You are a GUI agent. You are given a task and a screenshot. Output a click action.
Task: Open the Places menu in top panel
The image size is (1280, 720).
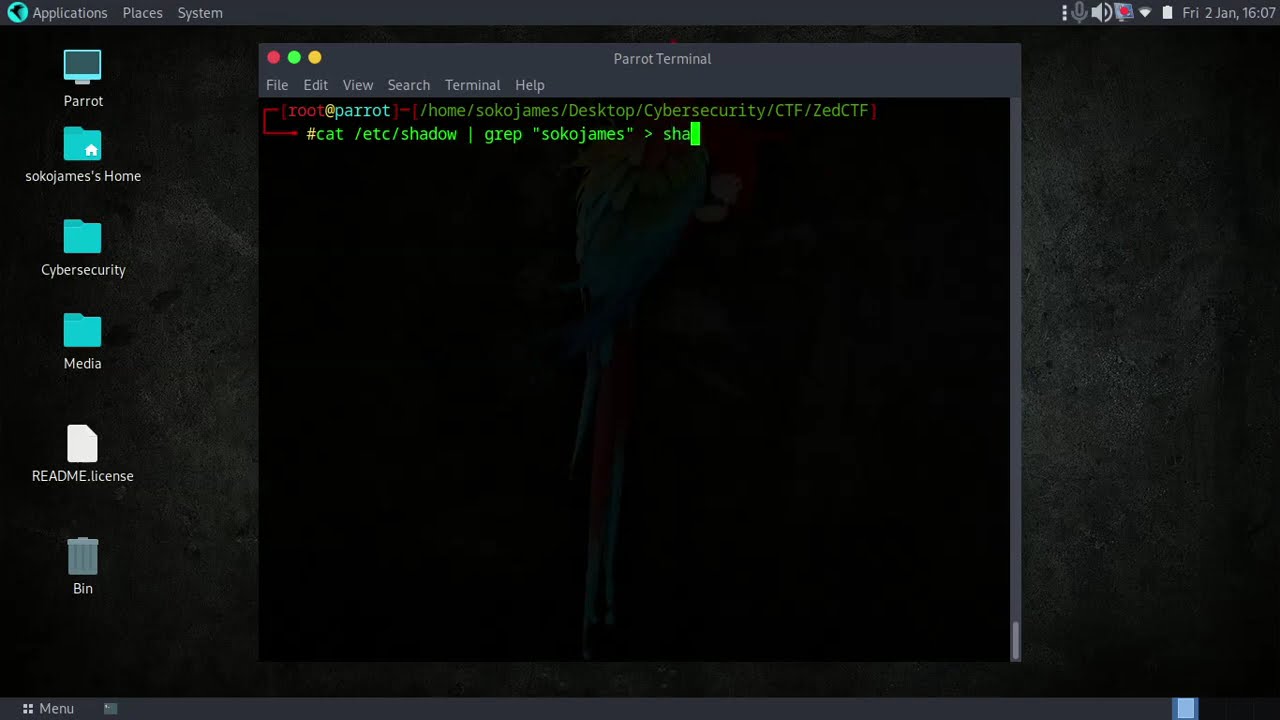143,13
